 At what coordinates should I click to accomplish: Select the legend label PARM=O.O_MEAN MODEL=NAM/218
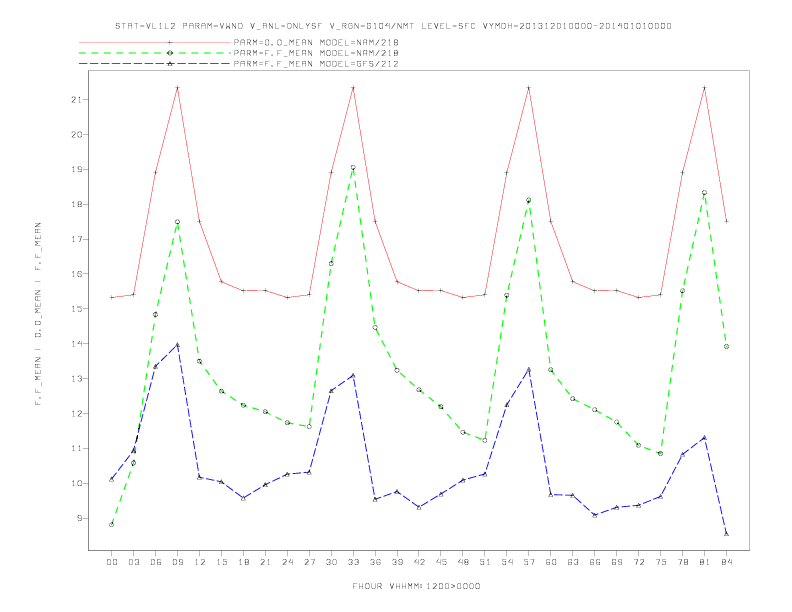click(x=316, y=42)
